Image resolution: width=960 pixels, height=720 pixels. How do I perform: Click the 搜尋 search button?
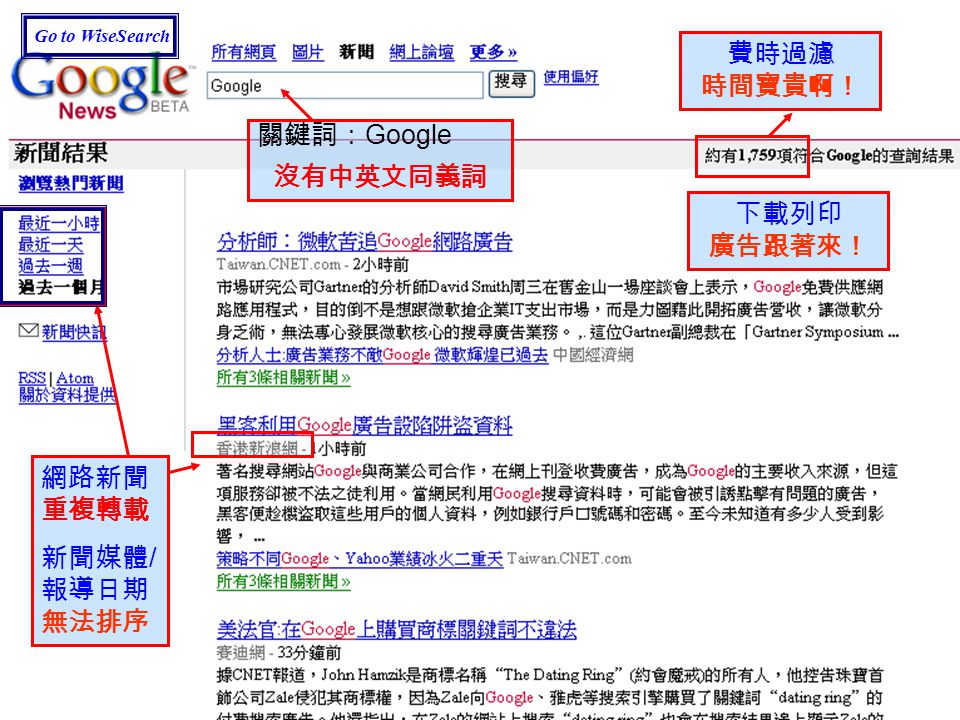click(x=511, y=83)
